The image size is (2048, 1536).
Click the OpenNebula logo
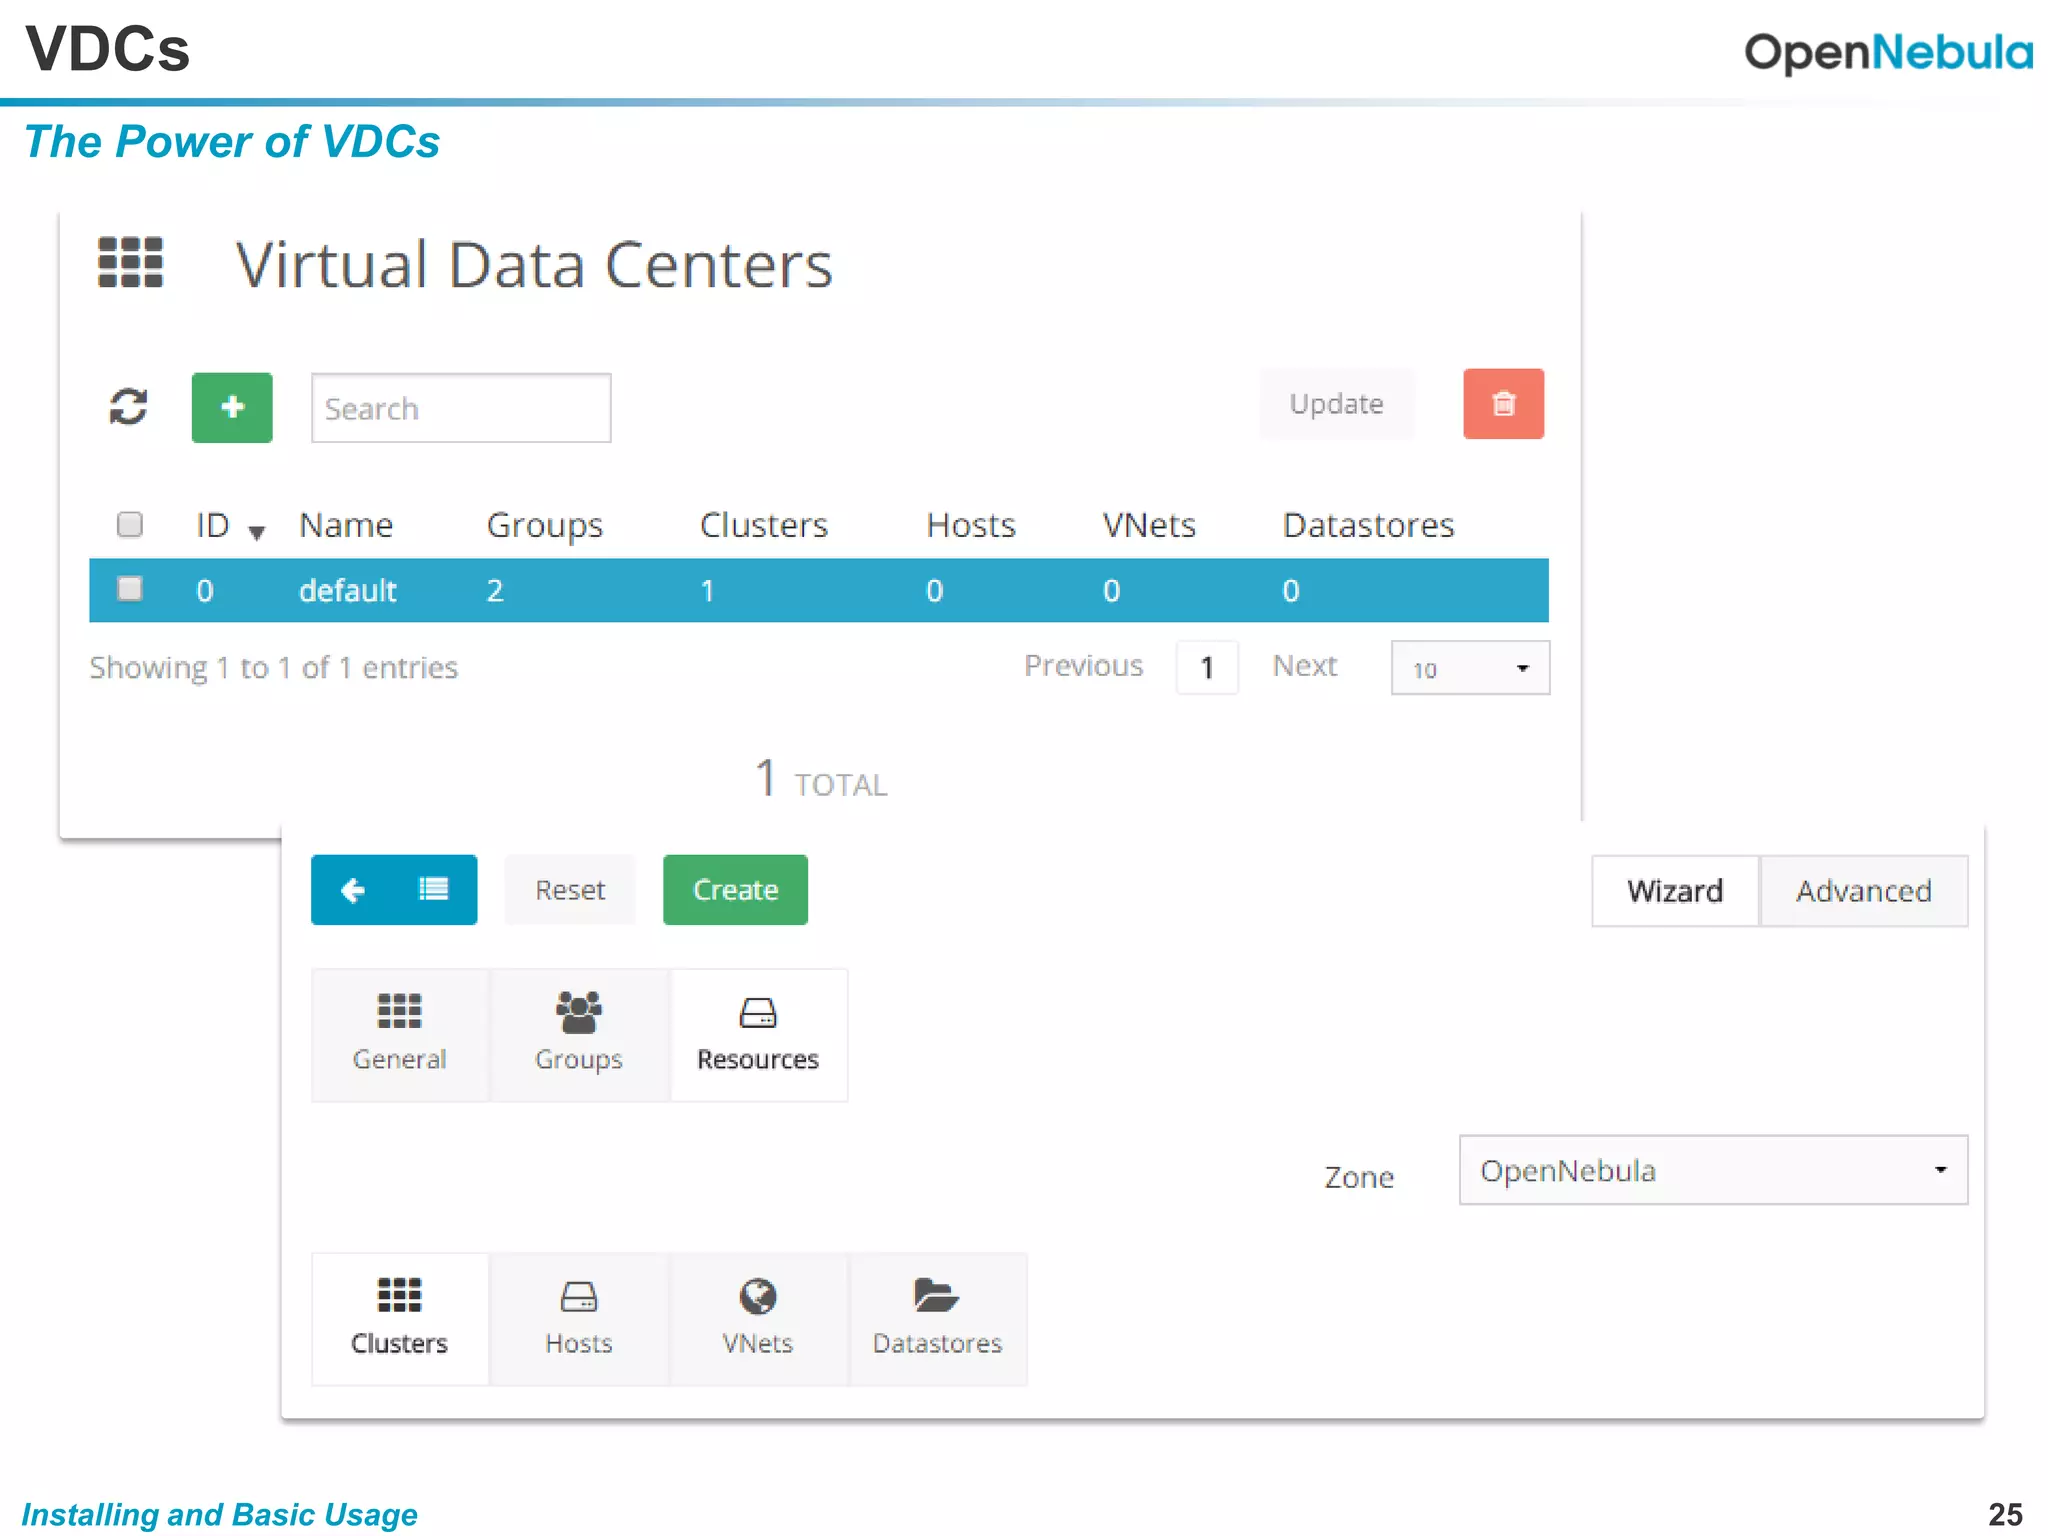point(1888,52)
